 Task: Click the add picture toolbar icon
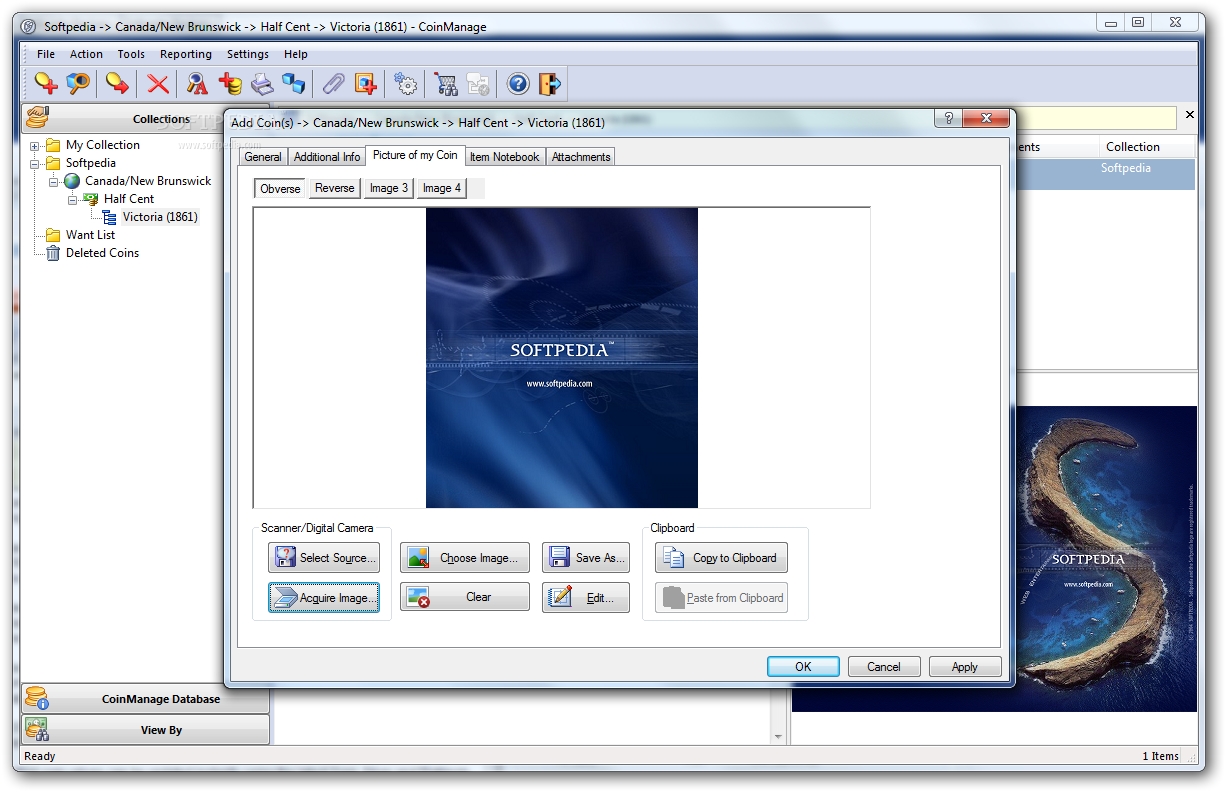coord(366,83)
